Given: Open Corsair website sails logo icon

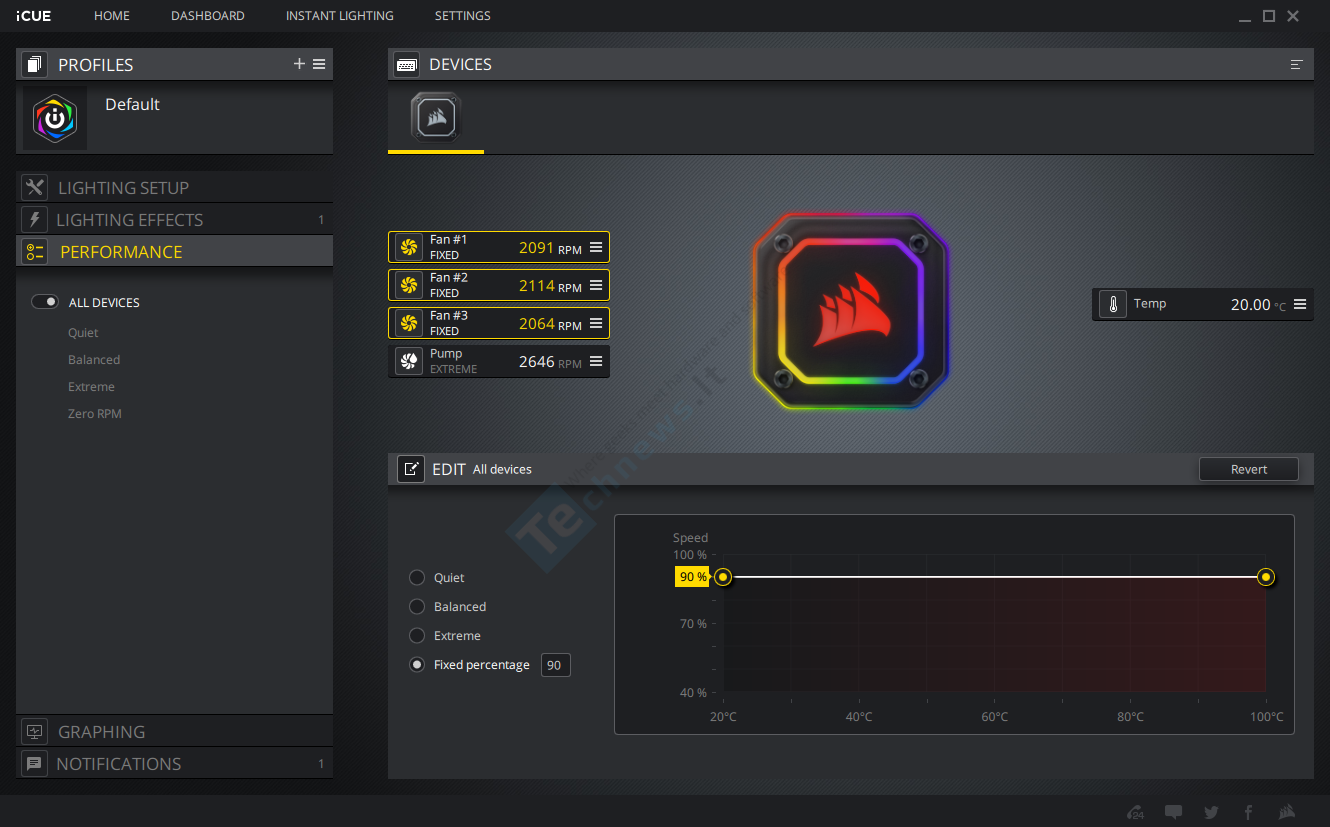Looking at the screenshot, I should 1287,812.
